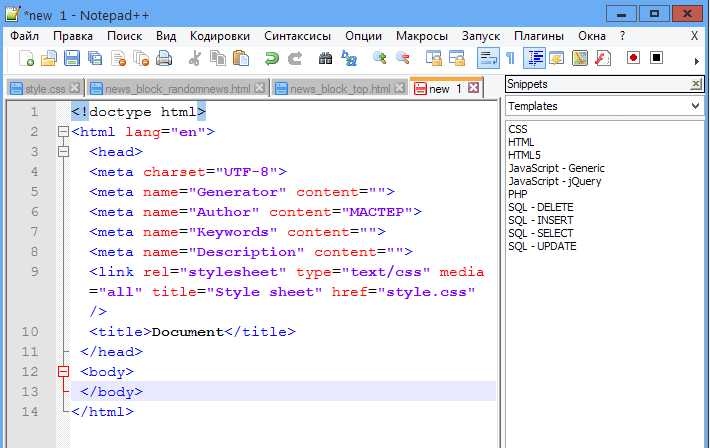710x448 pixels.
Task: Disable word wrap toolbar toggle
Action: click(488, 58)
